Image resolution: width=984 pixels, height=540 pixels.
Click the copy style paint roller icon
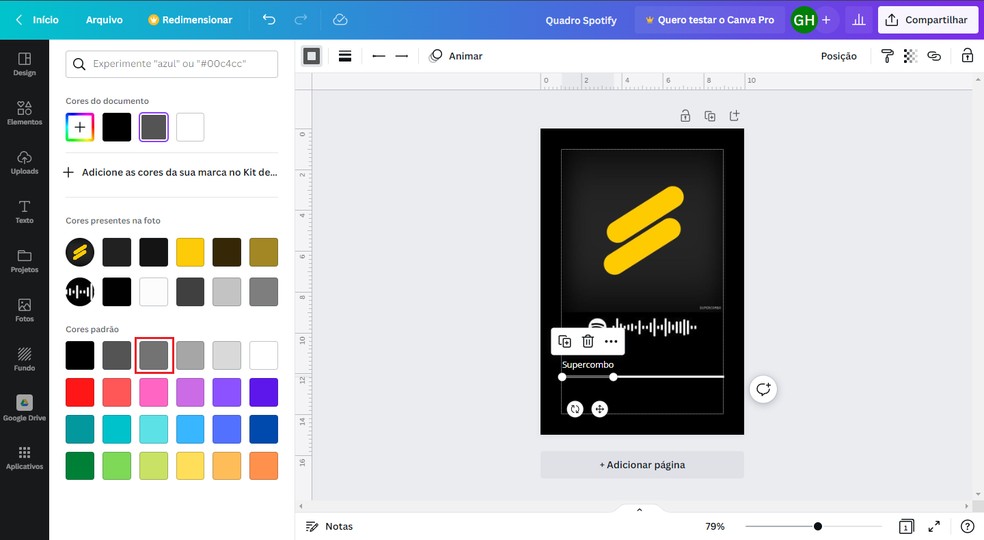pyautogui.click(x=888, y=56)
